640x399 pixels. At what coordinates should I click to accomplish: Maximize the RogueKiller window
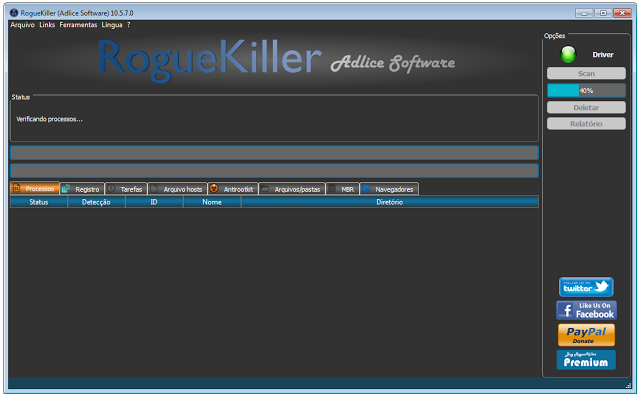click(603, 13)
